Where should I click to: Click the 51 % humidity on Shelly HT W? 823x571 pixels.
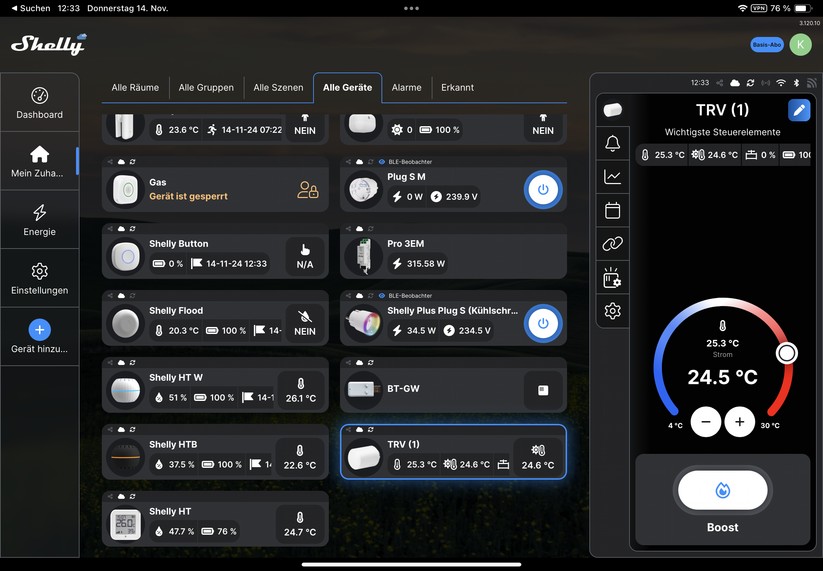click(x=177, y=398)
